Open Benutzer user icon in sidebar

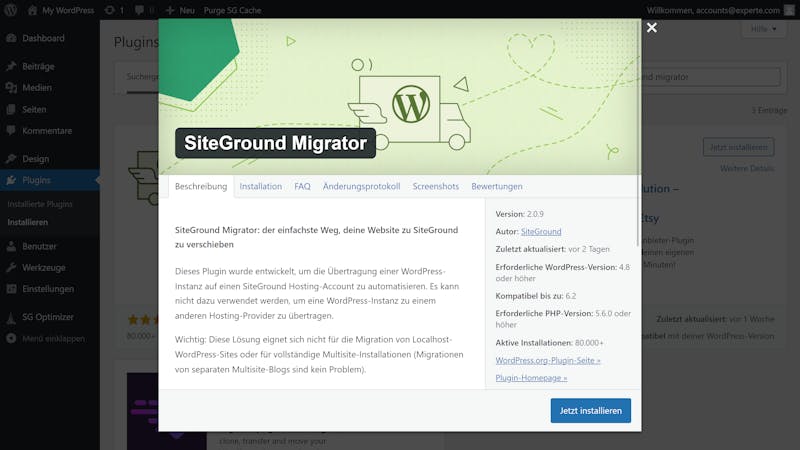11,246
